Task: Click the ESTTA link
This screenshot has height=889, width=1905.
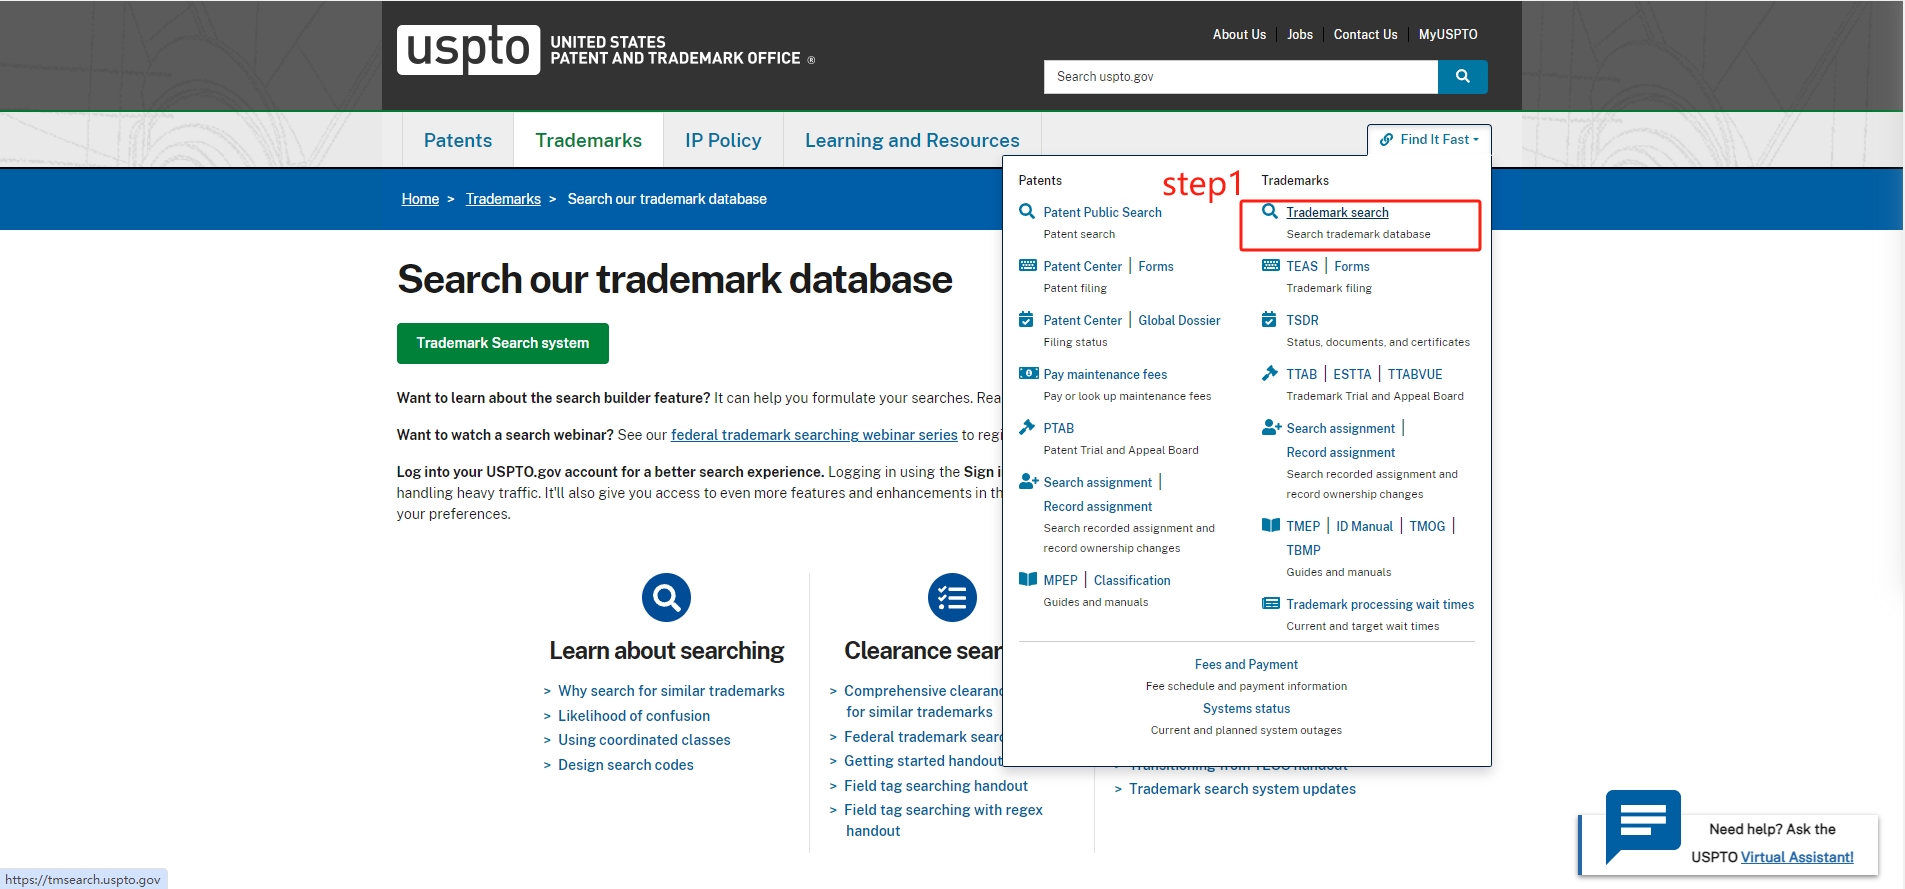Action: point(1352,374)
